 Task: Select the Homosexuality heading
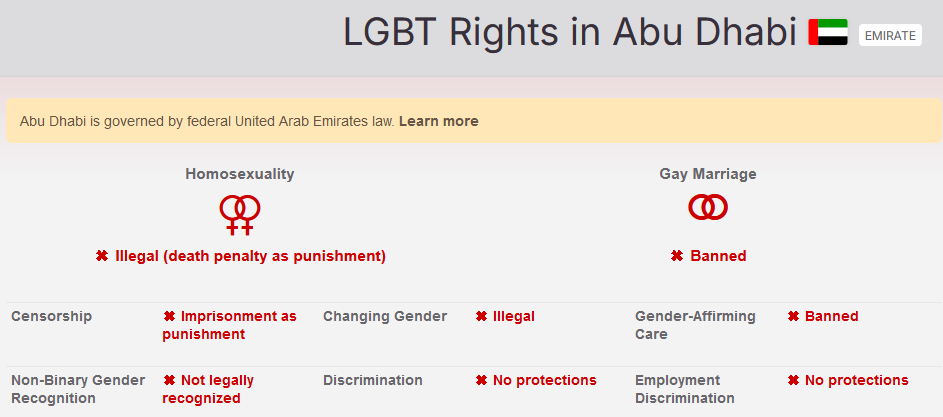pyautogui.click(x=239, y=174)
